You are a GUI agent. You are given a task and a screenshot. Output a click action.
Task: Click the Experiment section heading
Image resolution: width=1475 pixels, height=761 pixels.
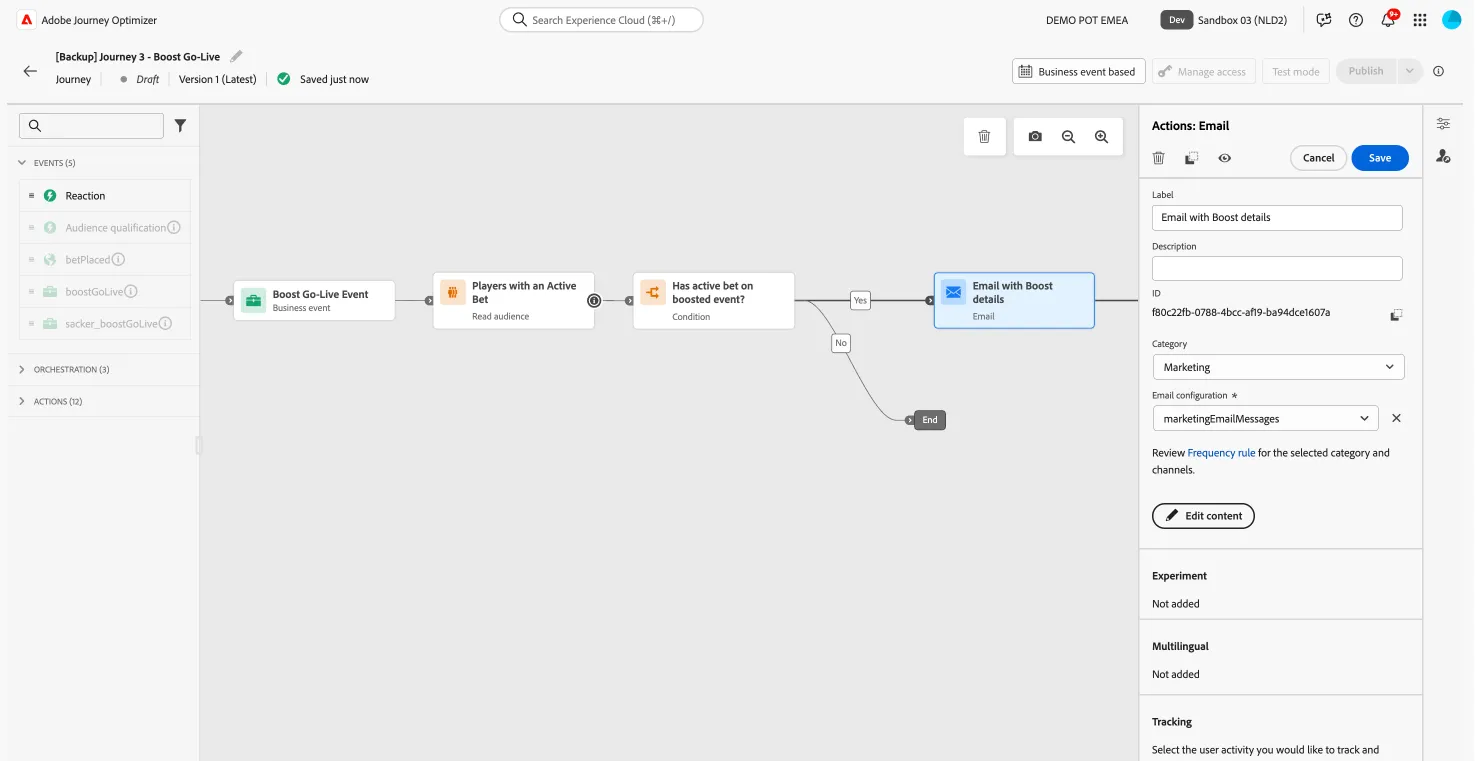(x=1179, y=576)
